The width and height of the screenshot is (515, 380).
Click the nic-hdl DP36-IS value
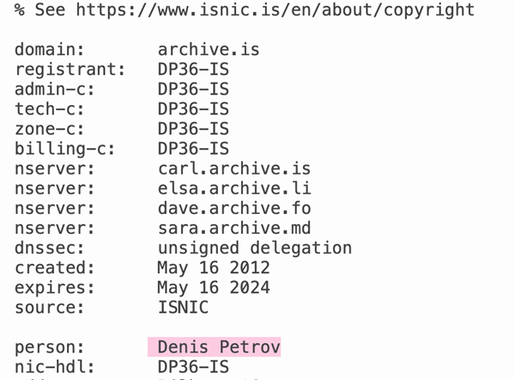click(x=193, y=367)
